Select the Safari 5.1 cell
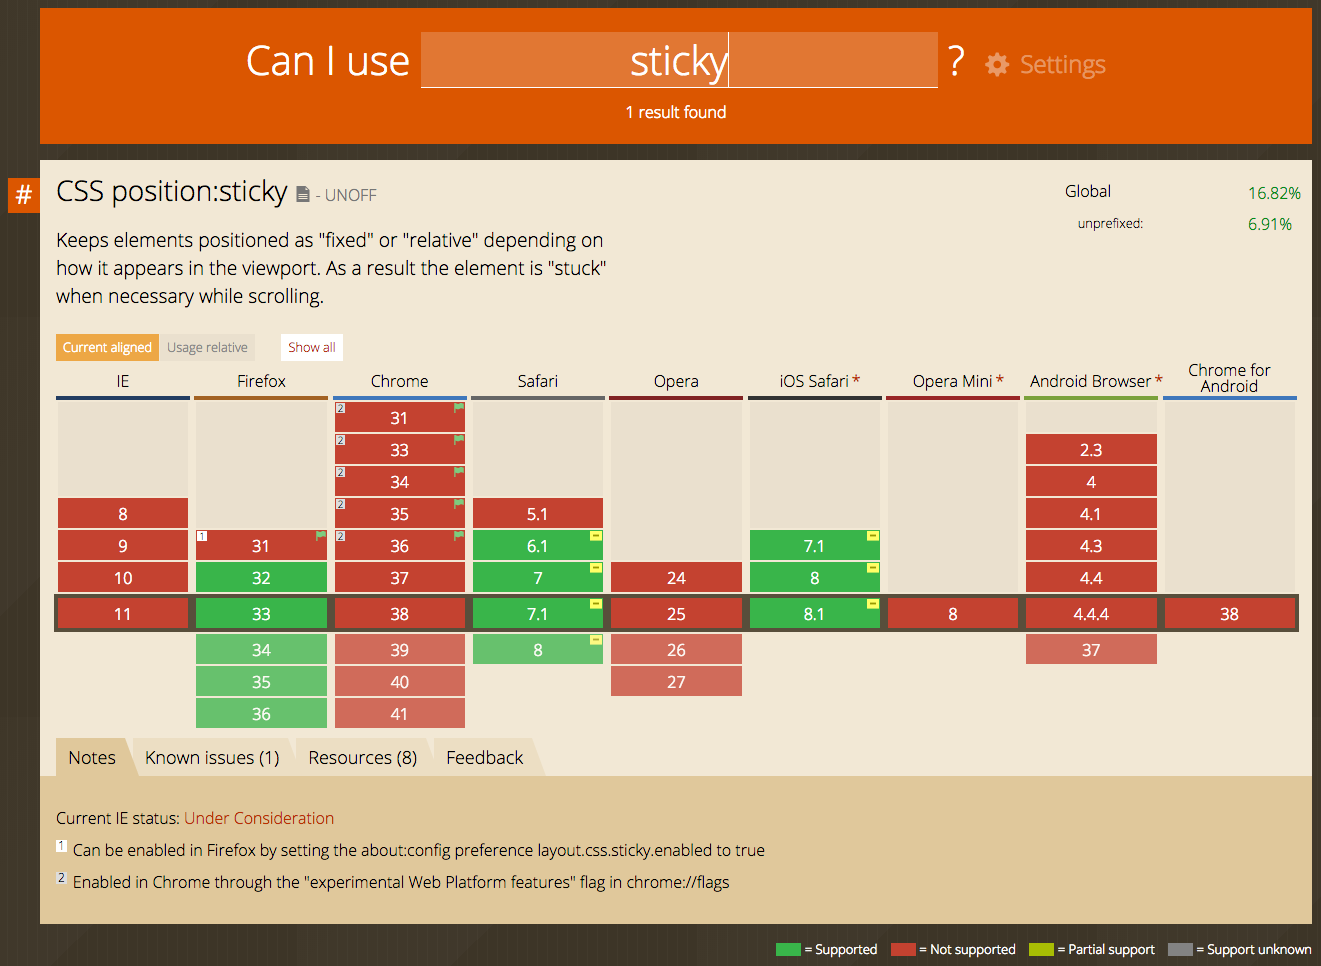The height and width of the screenshot is (966, 1321). point(538,514)
